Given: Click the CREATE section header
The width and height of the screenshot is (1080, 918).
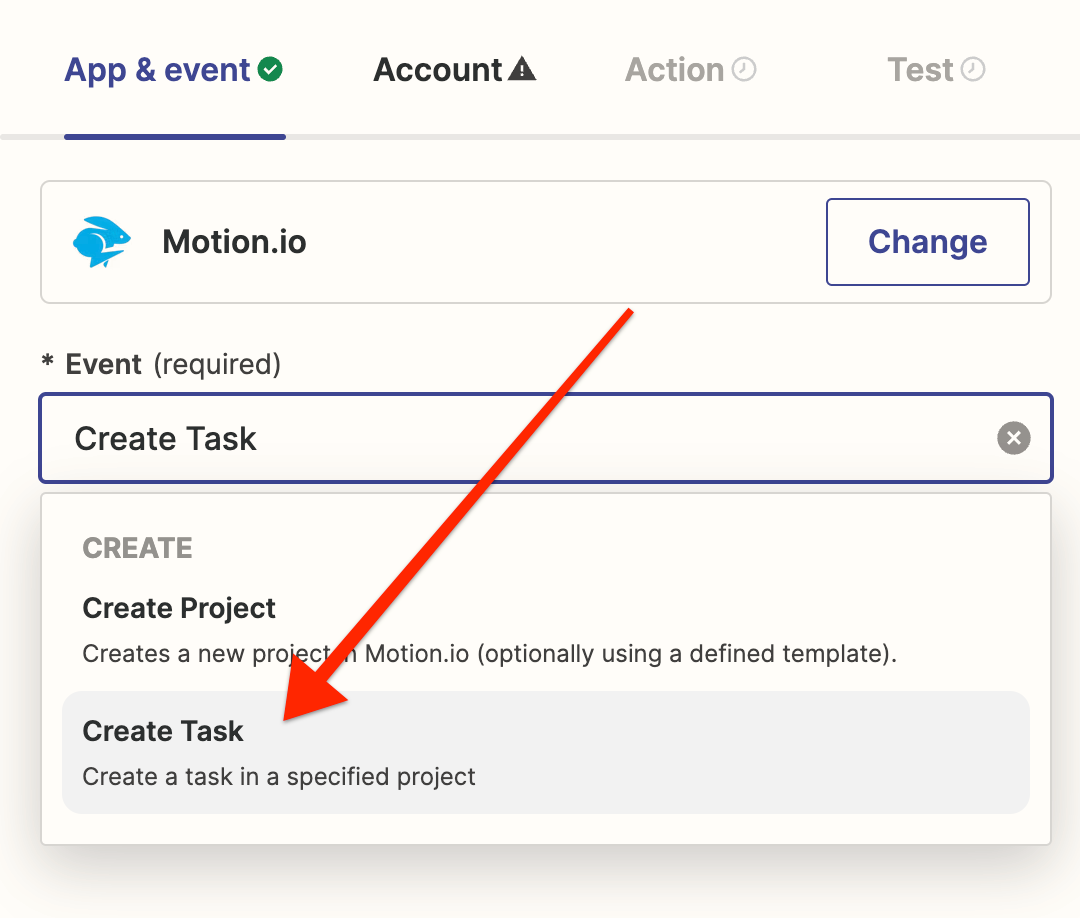Looking at the screenshot, I should click(137, 549).
